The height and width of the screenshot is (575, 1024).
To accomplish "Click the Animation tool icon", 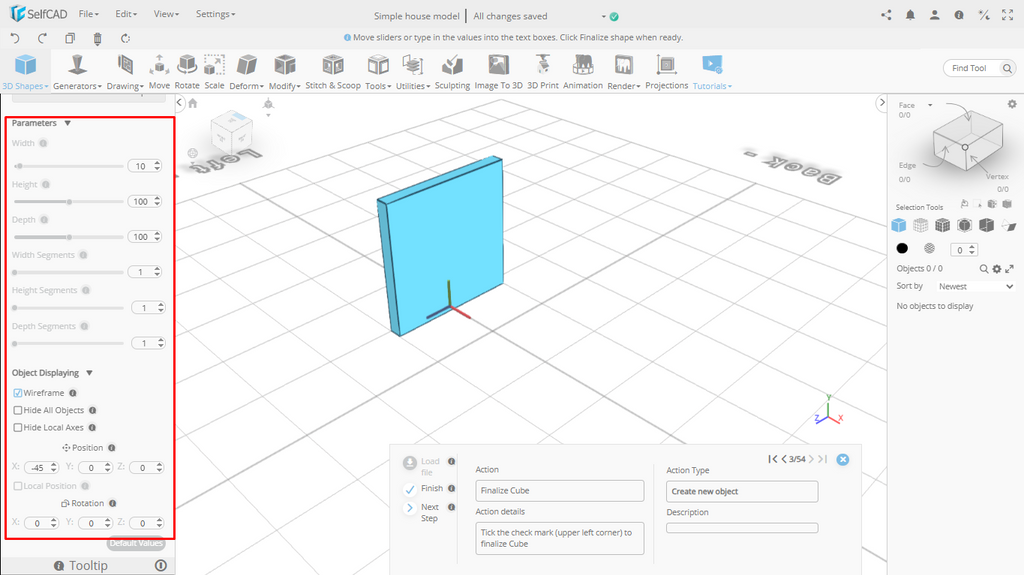I will coord(583,70).
